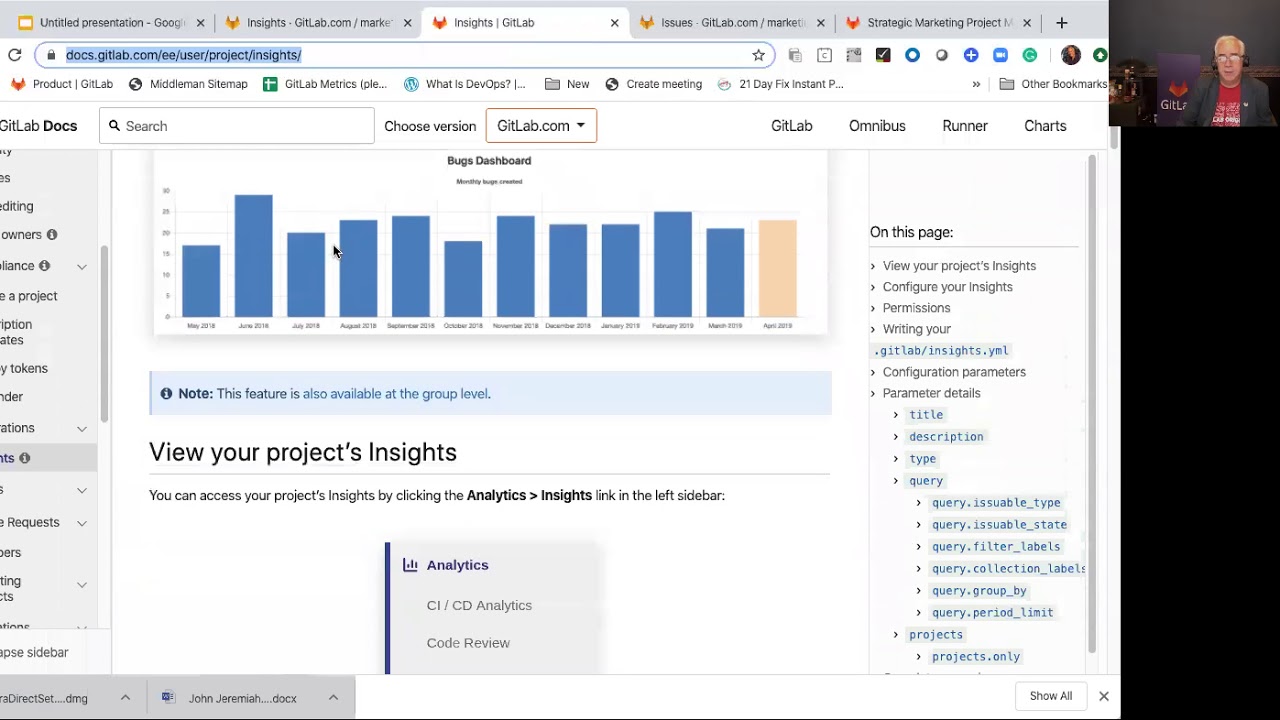
Task: Open the GitLab.com version dropdown
Action: coord(541,126)
